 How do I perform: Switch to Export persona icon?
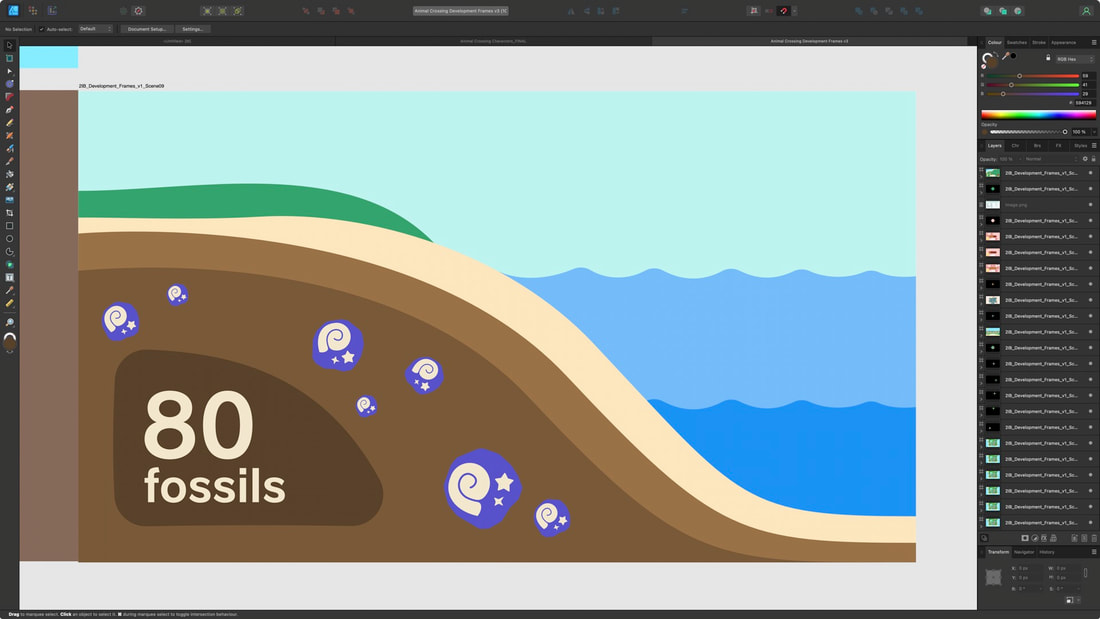pyautogui.click(x=52, y=11)
